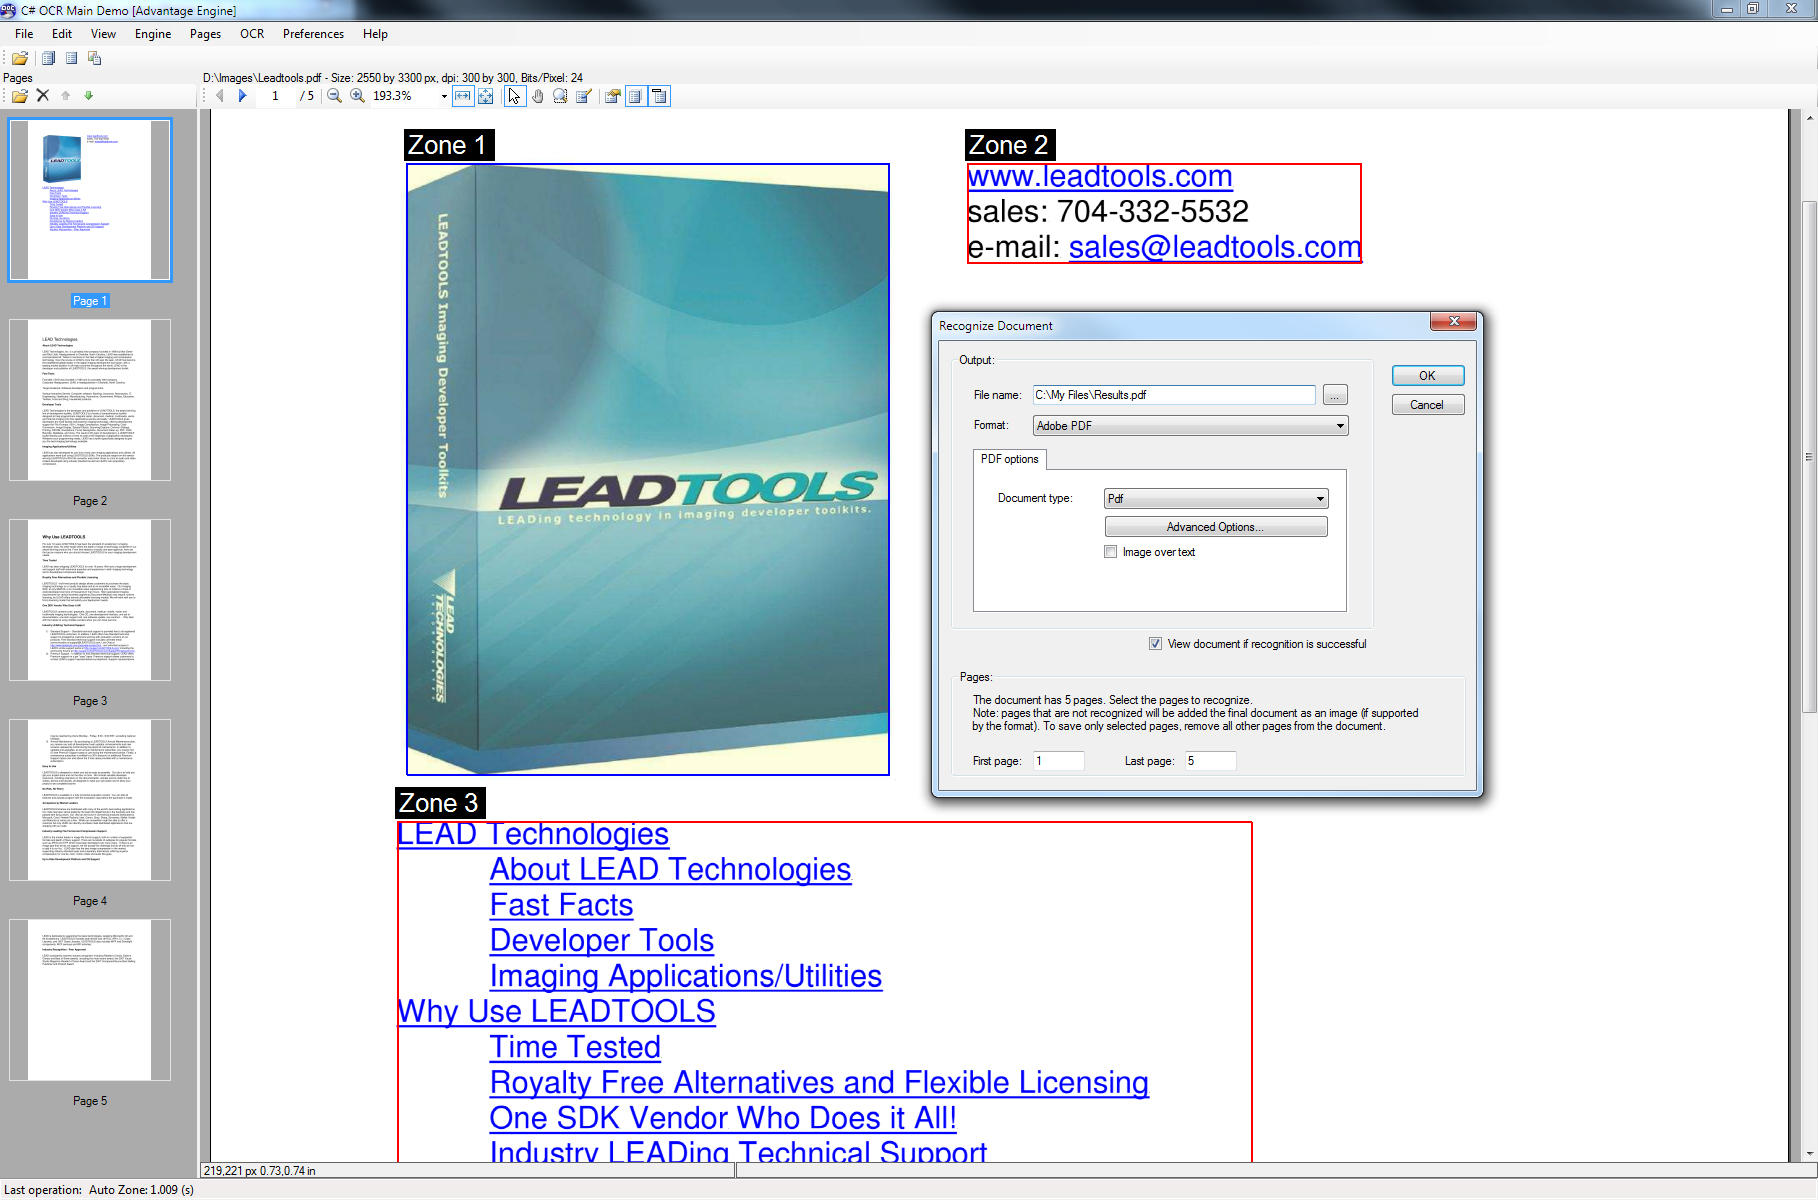Switch to the PDF options tab
The width and height of the screenshot is (1818, 1200).
tap(1008, 459)
